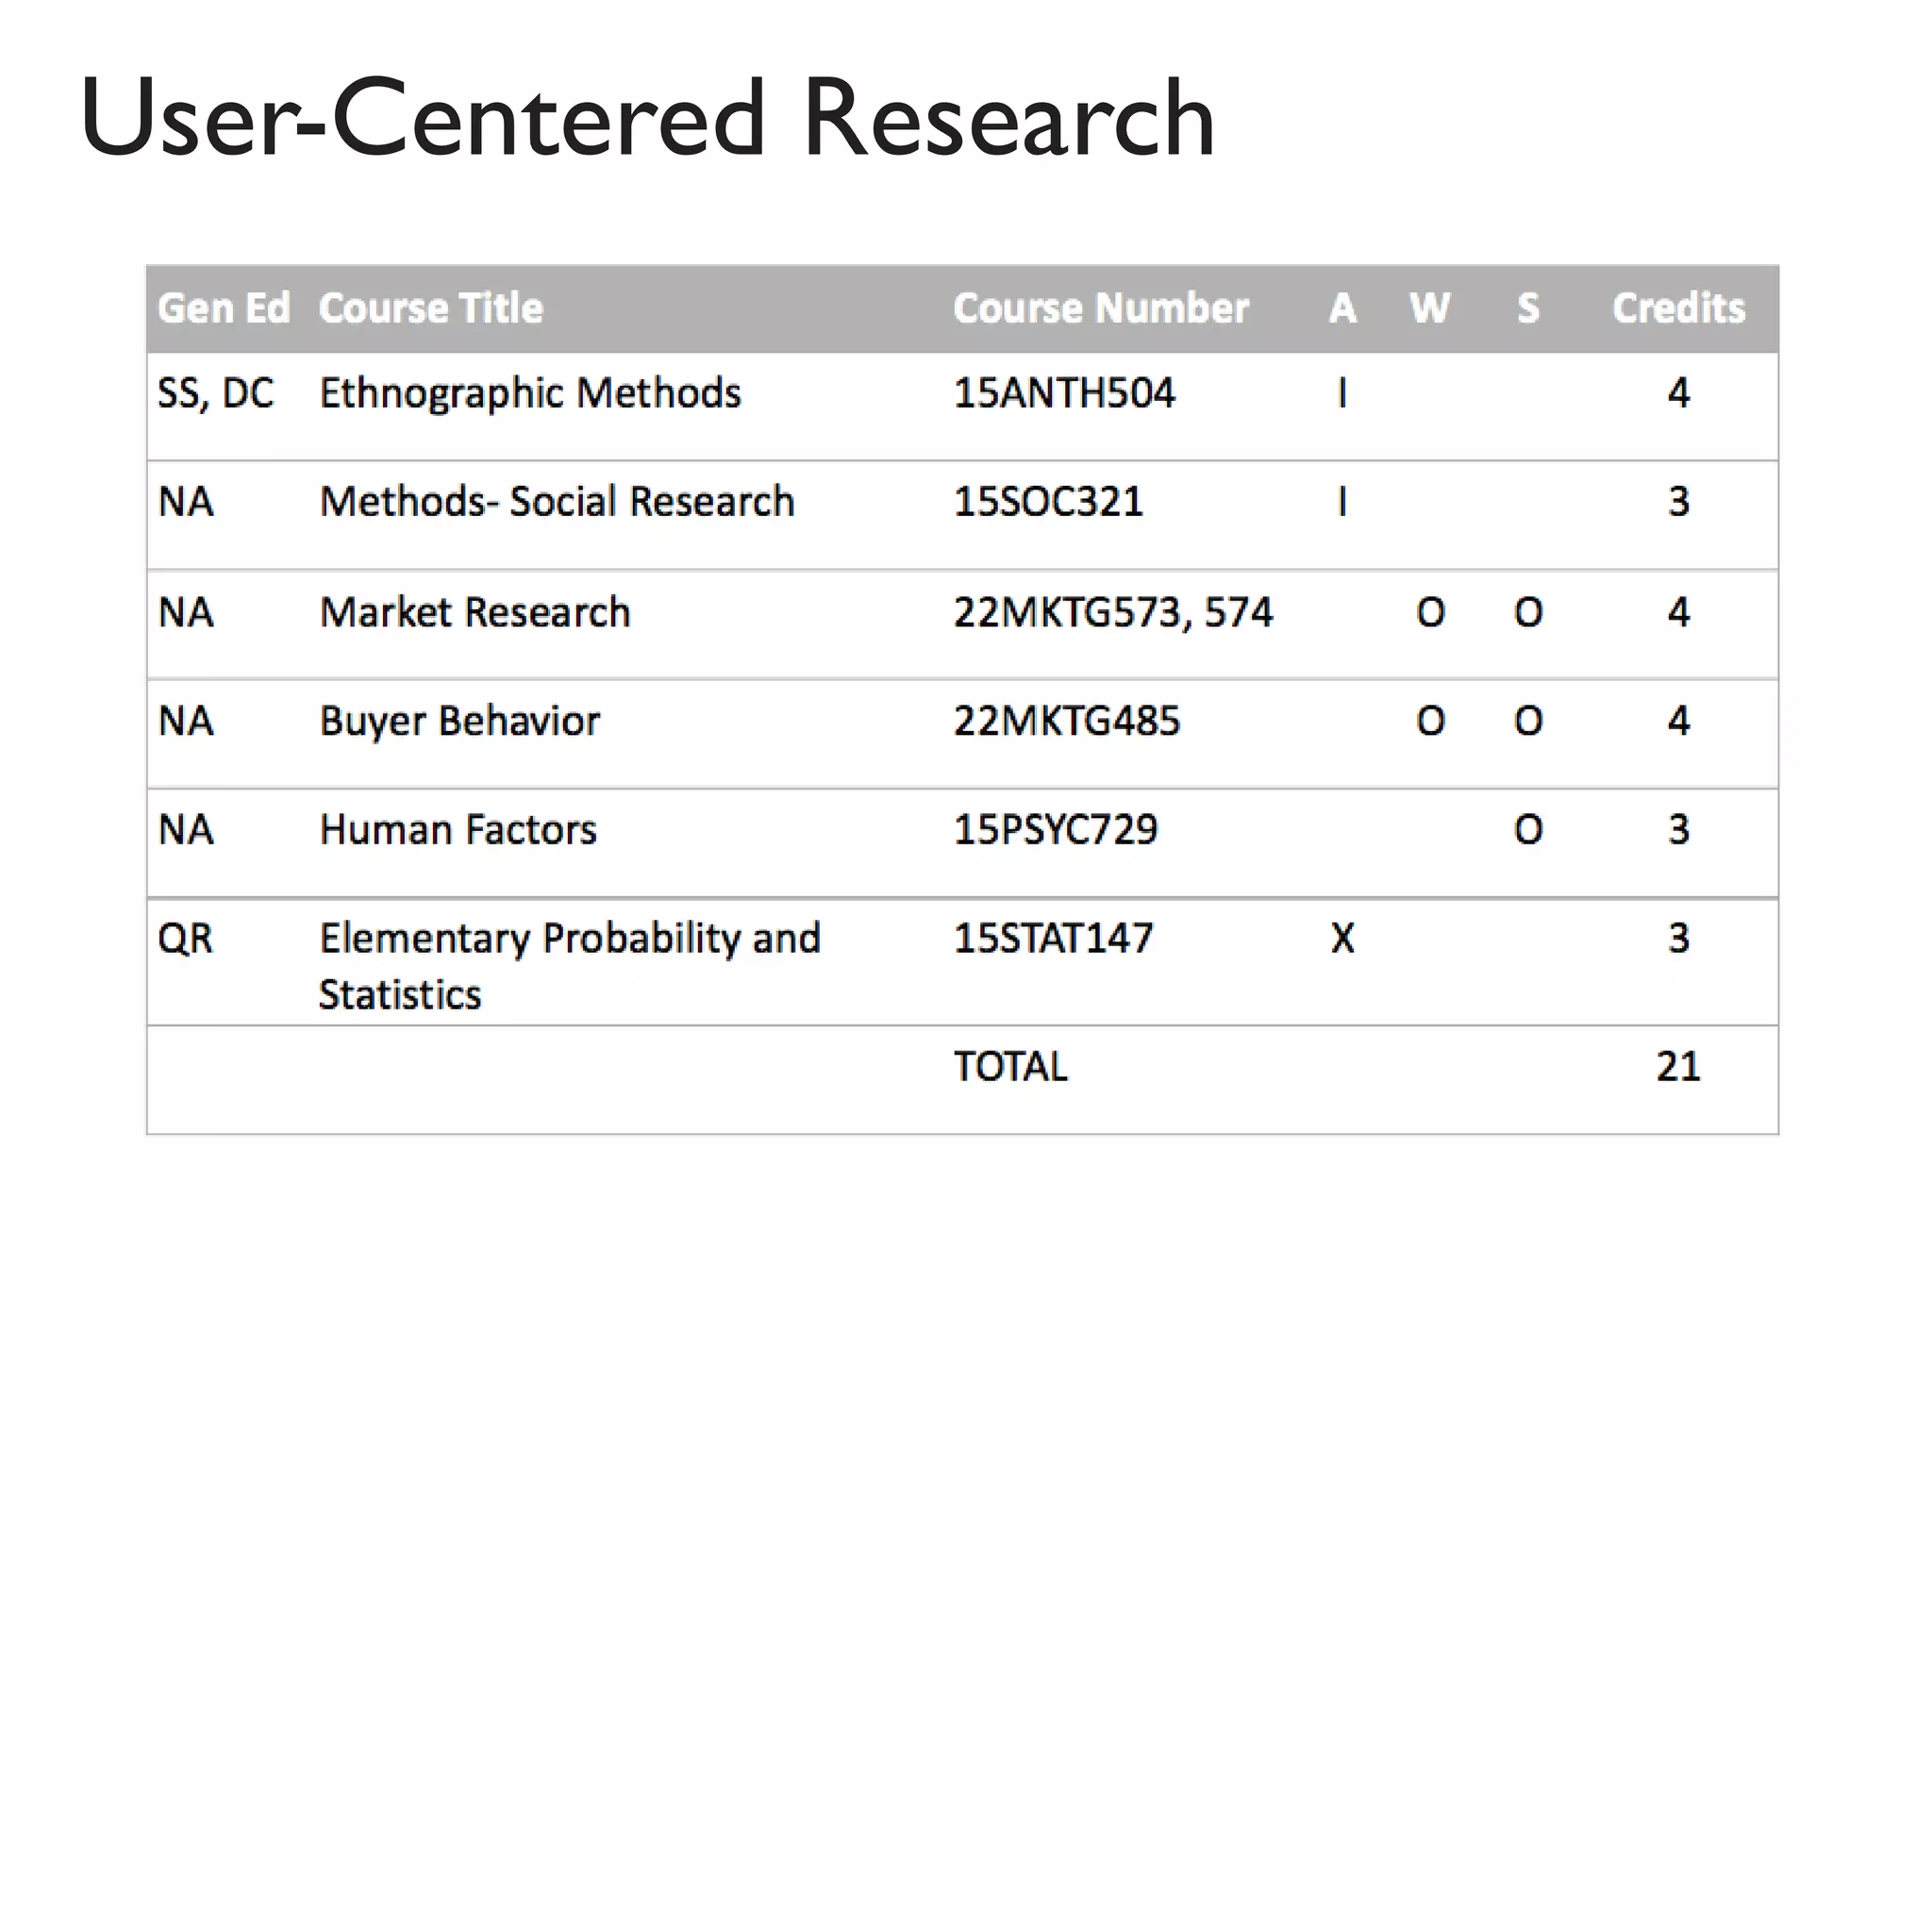The image size is (1932, 1932).
Task: Select 'Human Factors' course title
Action: point(458,830)
